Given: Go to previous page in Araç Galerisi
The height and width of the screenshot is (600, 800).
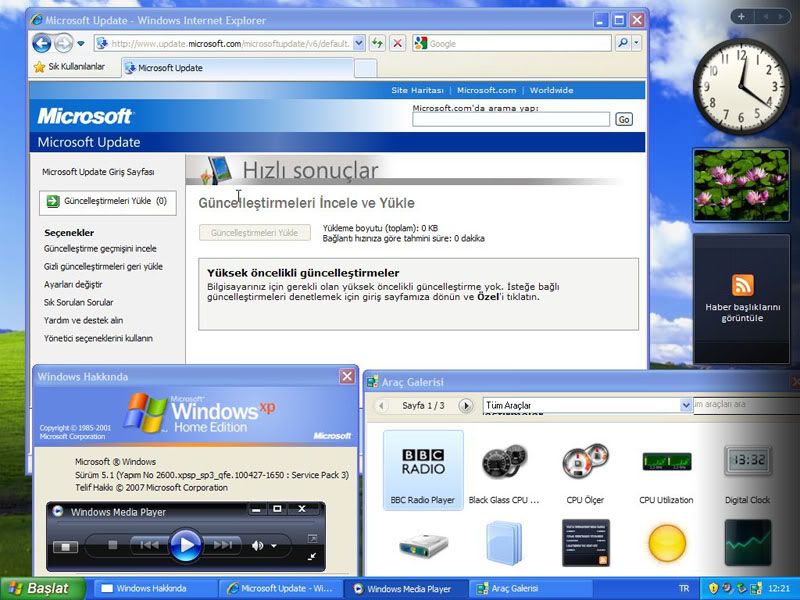Looking at the screenshot, I should [381, 406].
